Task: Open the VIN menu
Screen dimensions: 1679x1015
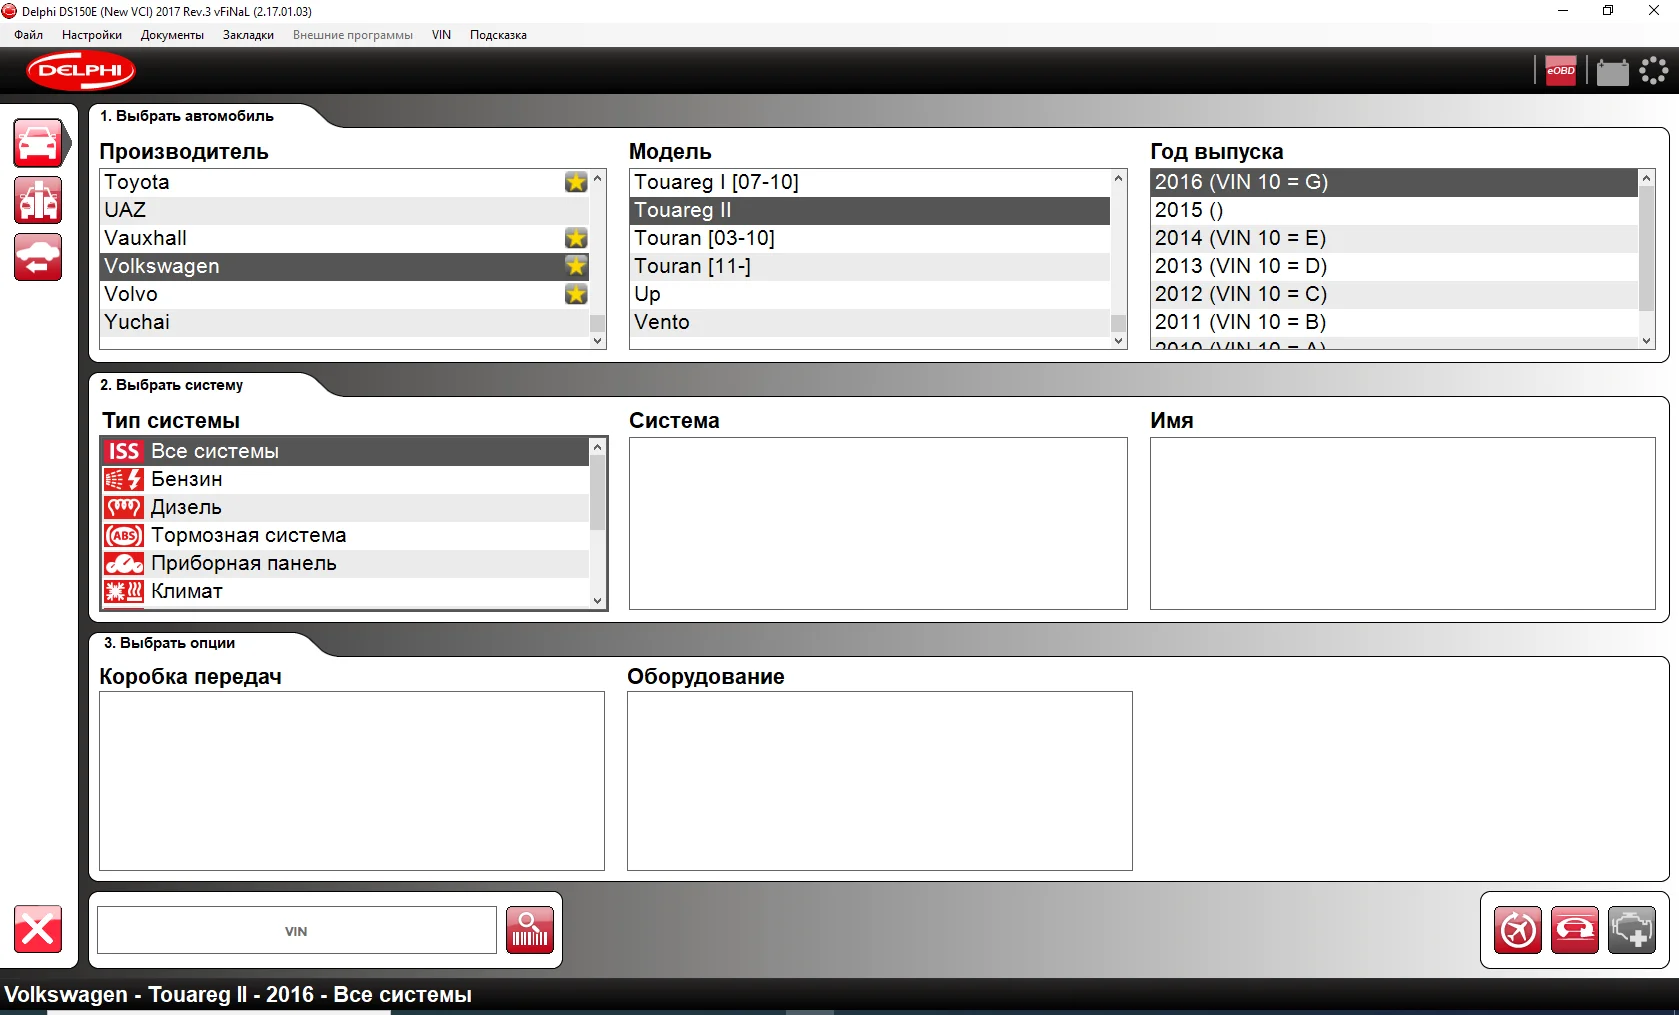Action: (x=441, y=35)
